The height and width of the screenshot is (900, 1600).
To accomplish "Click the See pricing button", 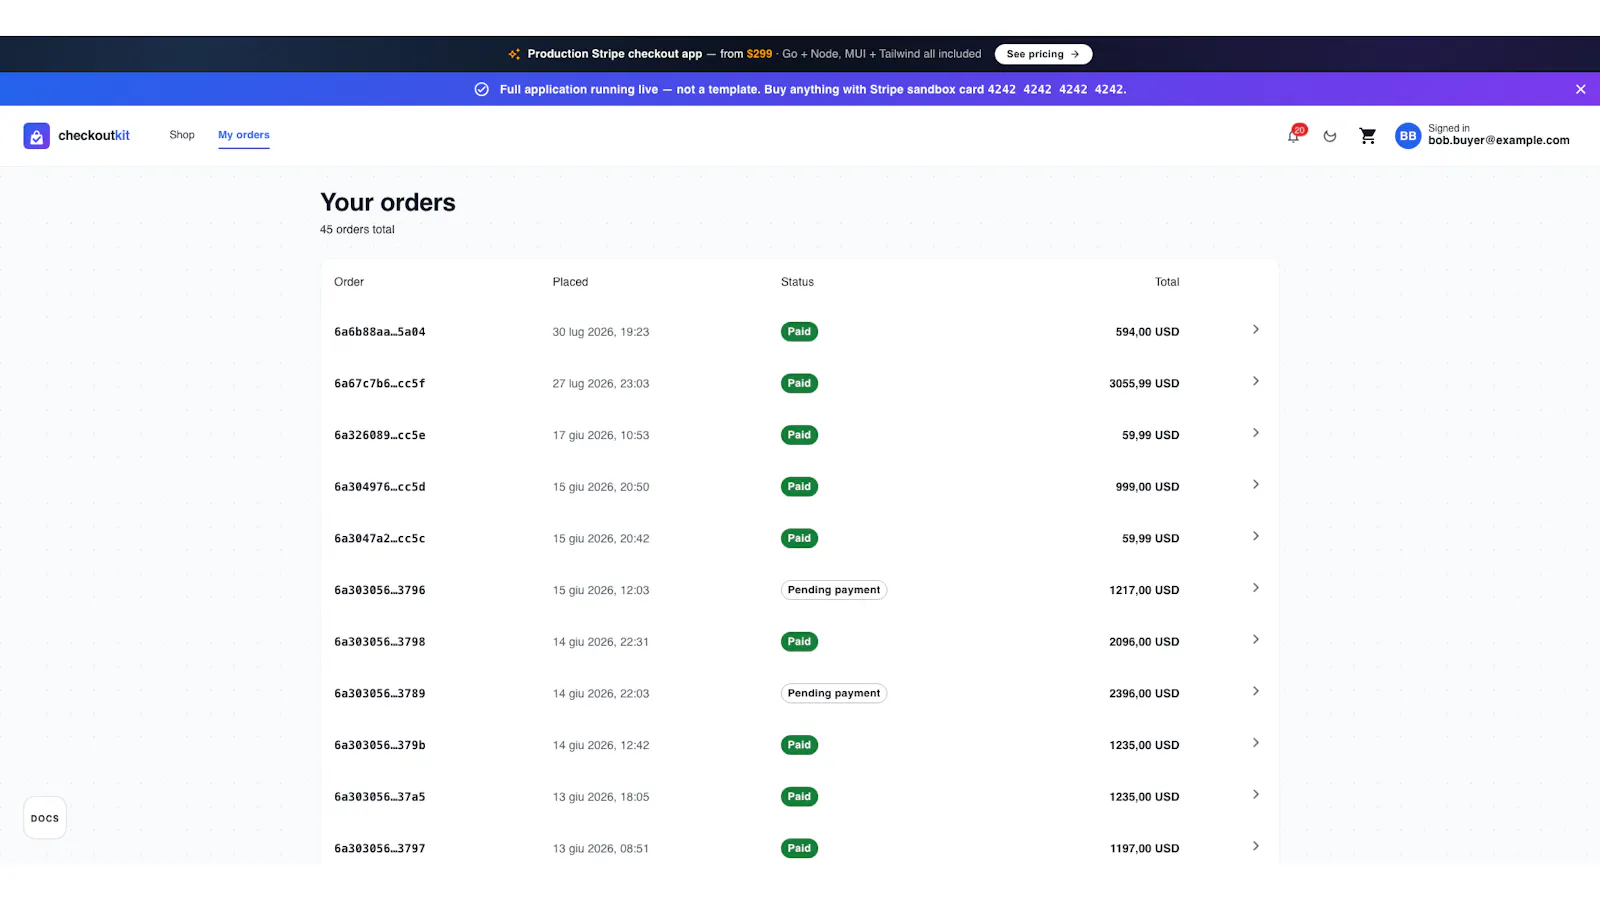I will click(1043, 54).
